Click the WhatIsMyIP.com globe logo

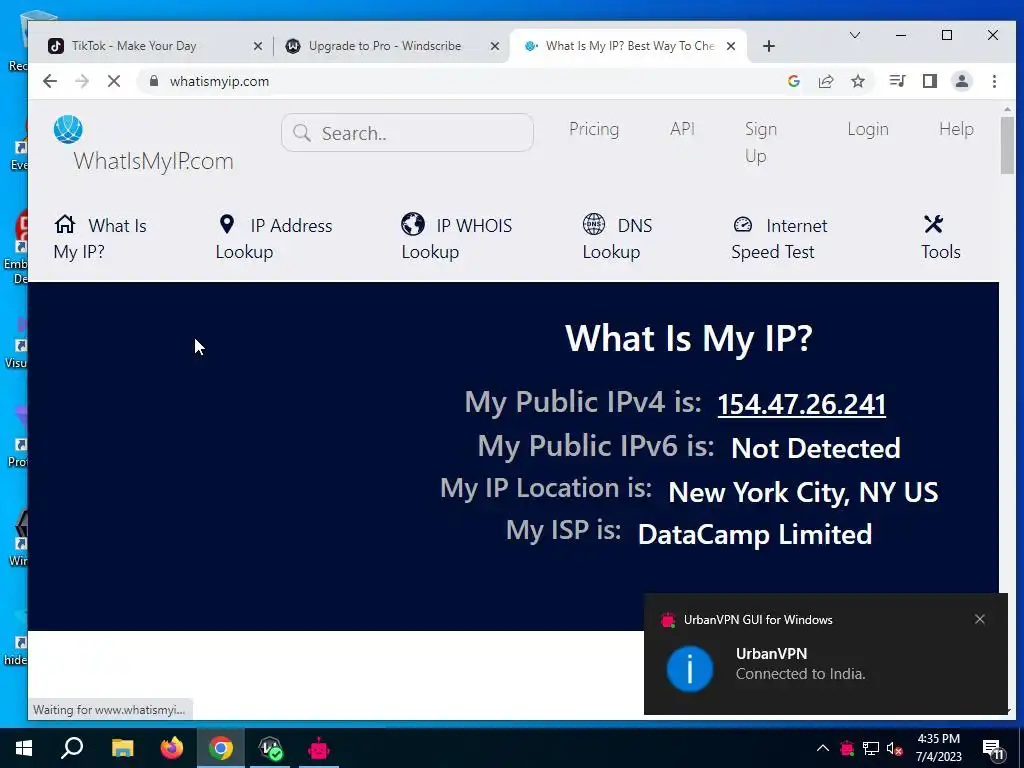(x=68, y=129)
